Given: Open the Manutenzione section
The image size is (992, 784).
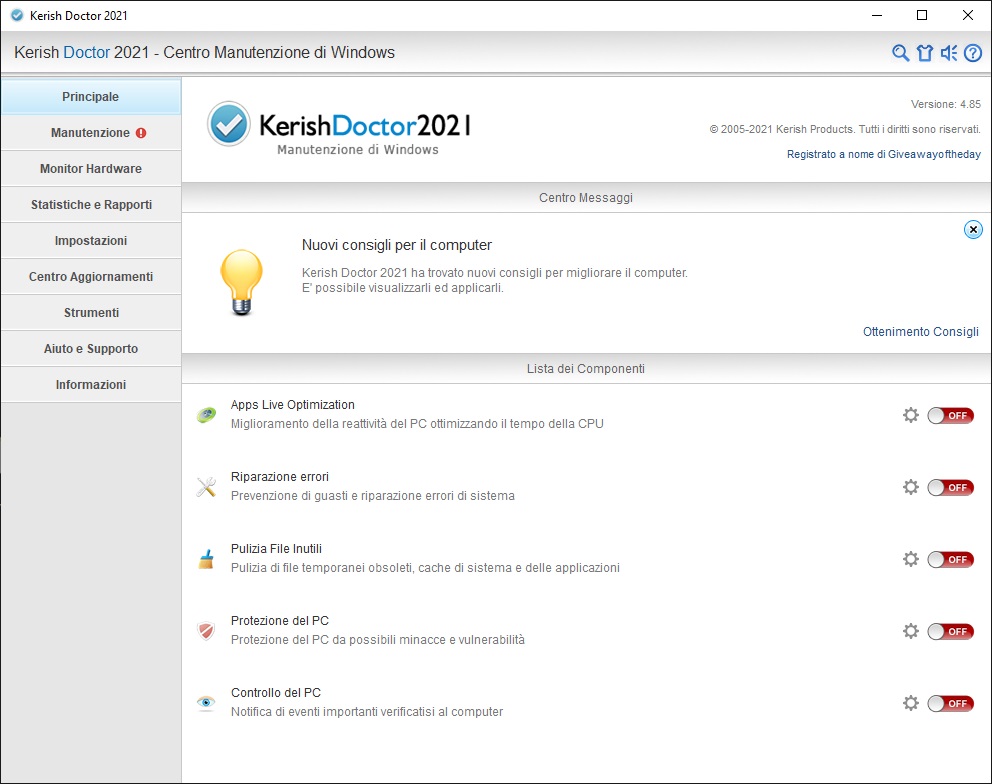Looking at the screenshot, I should pos(90,133).
